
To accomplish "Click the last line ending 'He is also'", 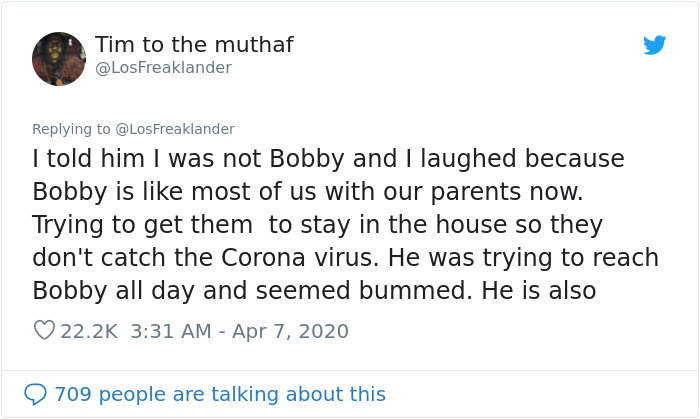I will tap(314, 291).
